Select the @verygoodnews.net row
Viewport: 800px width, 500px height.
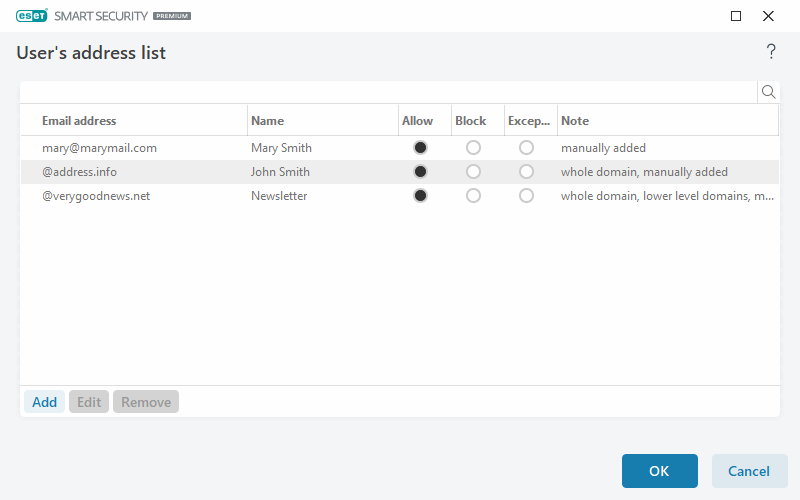pyautogui.click(x=96, y=196)
